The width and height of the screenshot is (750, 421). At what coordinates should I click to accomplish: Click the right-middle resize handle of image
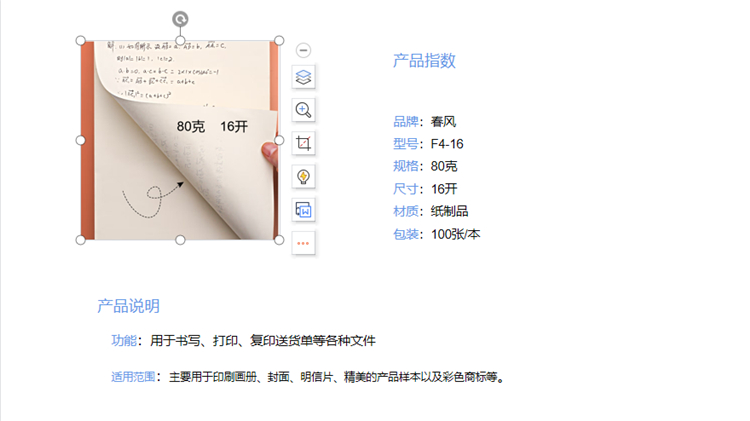click(x=279, y=140)
